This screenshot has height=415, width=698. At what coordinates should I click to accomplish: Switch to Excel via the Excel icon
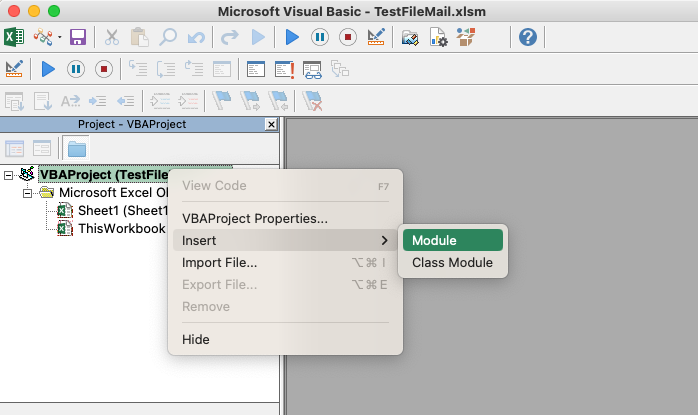click(x=14, y=37)
